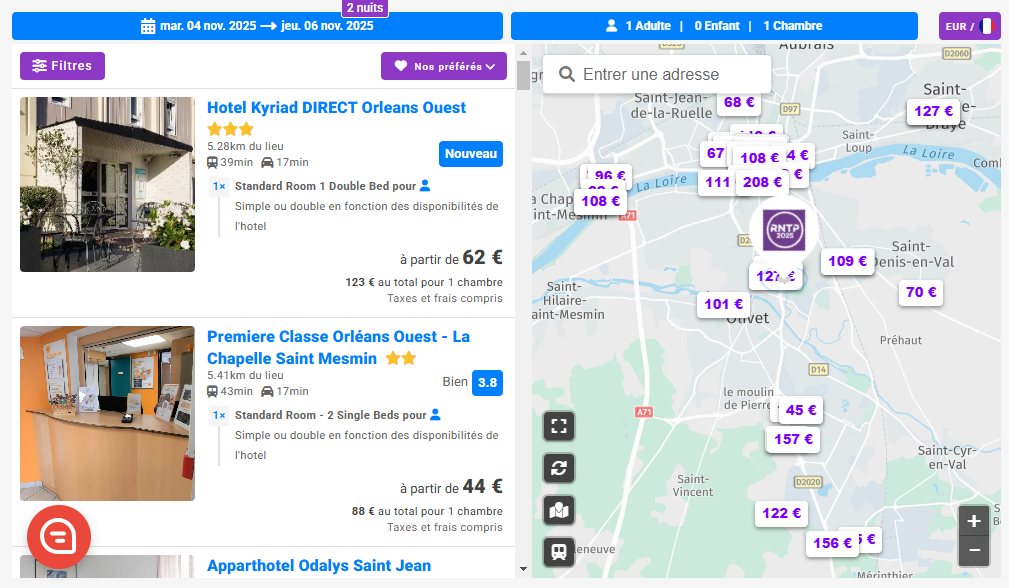The width and height of the screenshot is (1009, 588).
Task: Open Hotel Kyriad DIRECT Orleans Ouest link
Action: click(336, 107)
